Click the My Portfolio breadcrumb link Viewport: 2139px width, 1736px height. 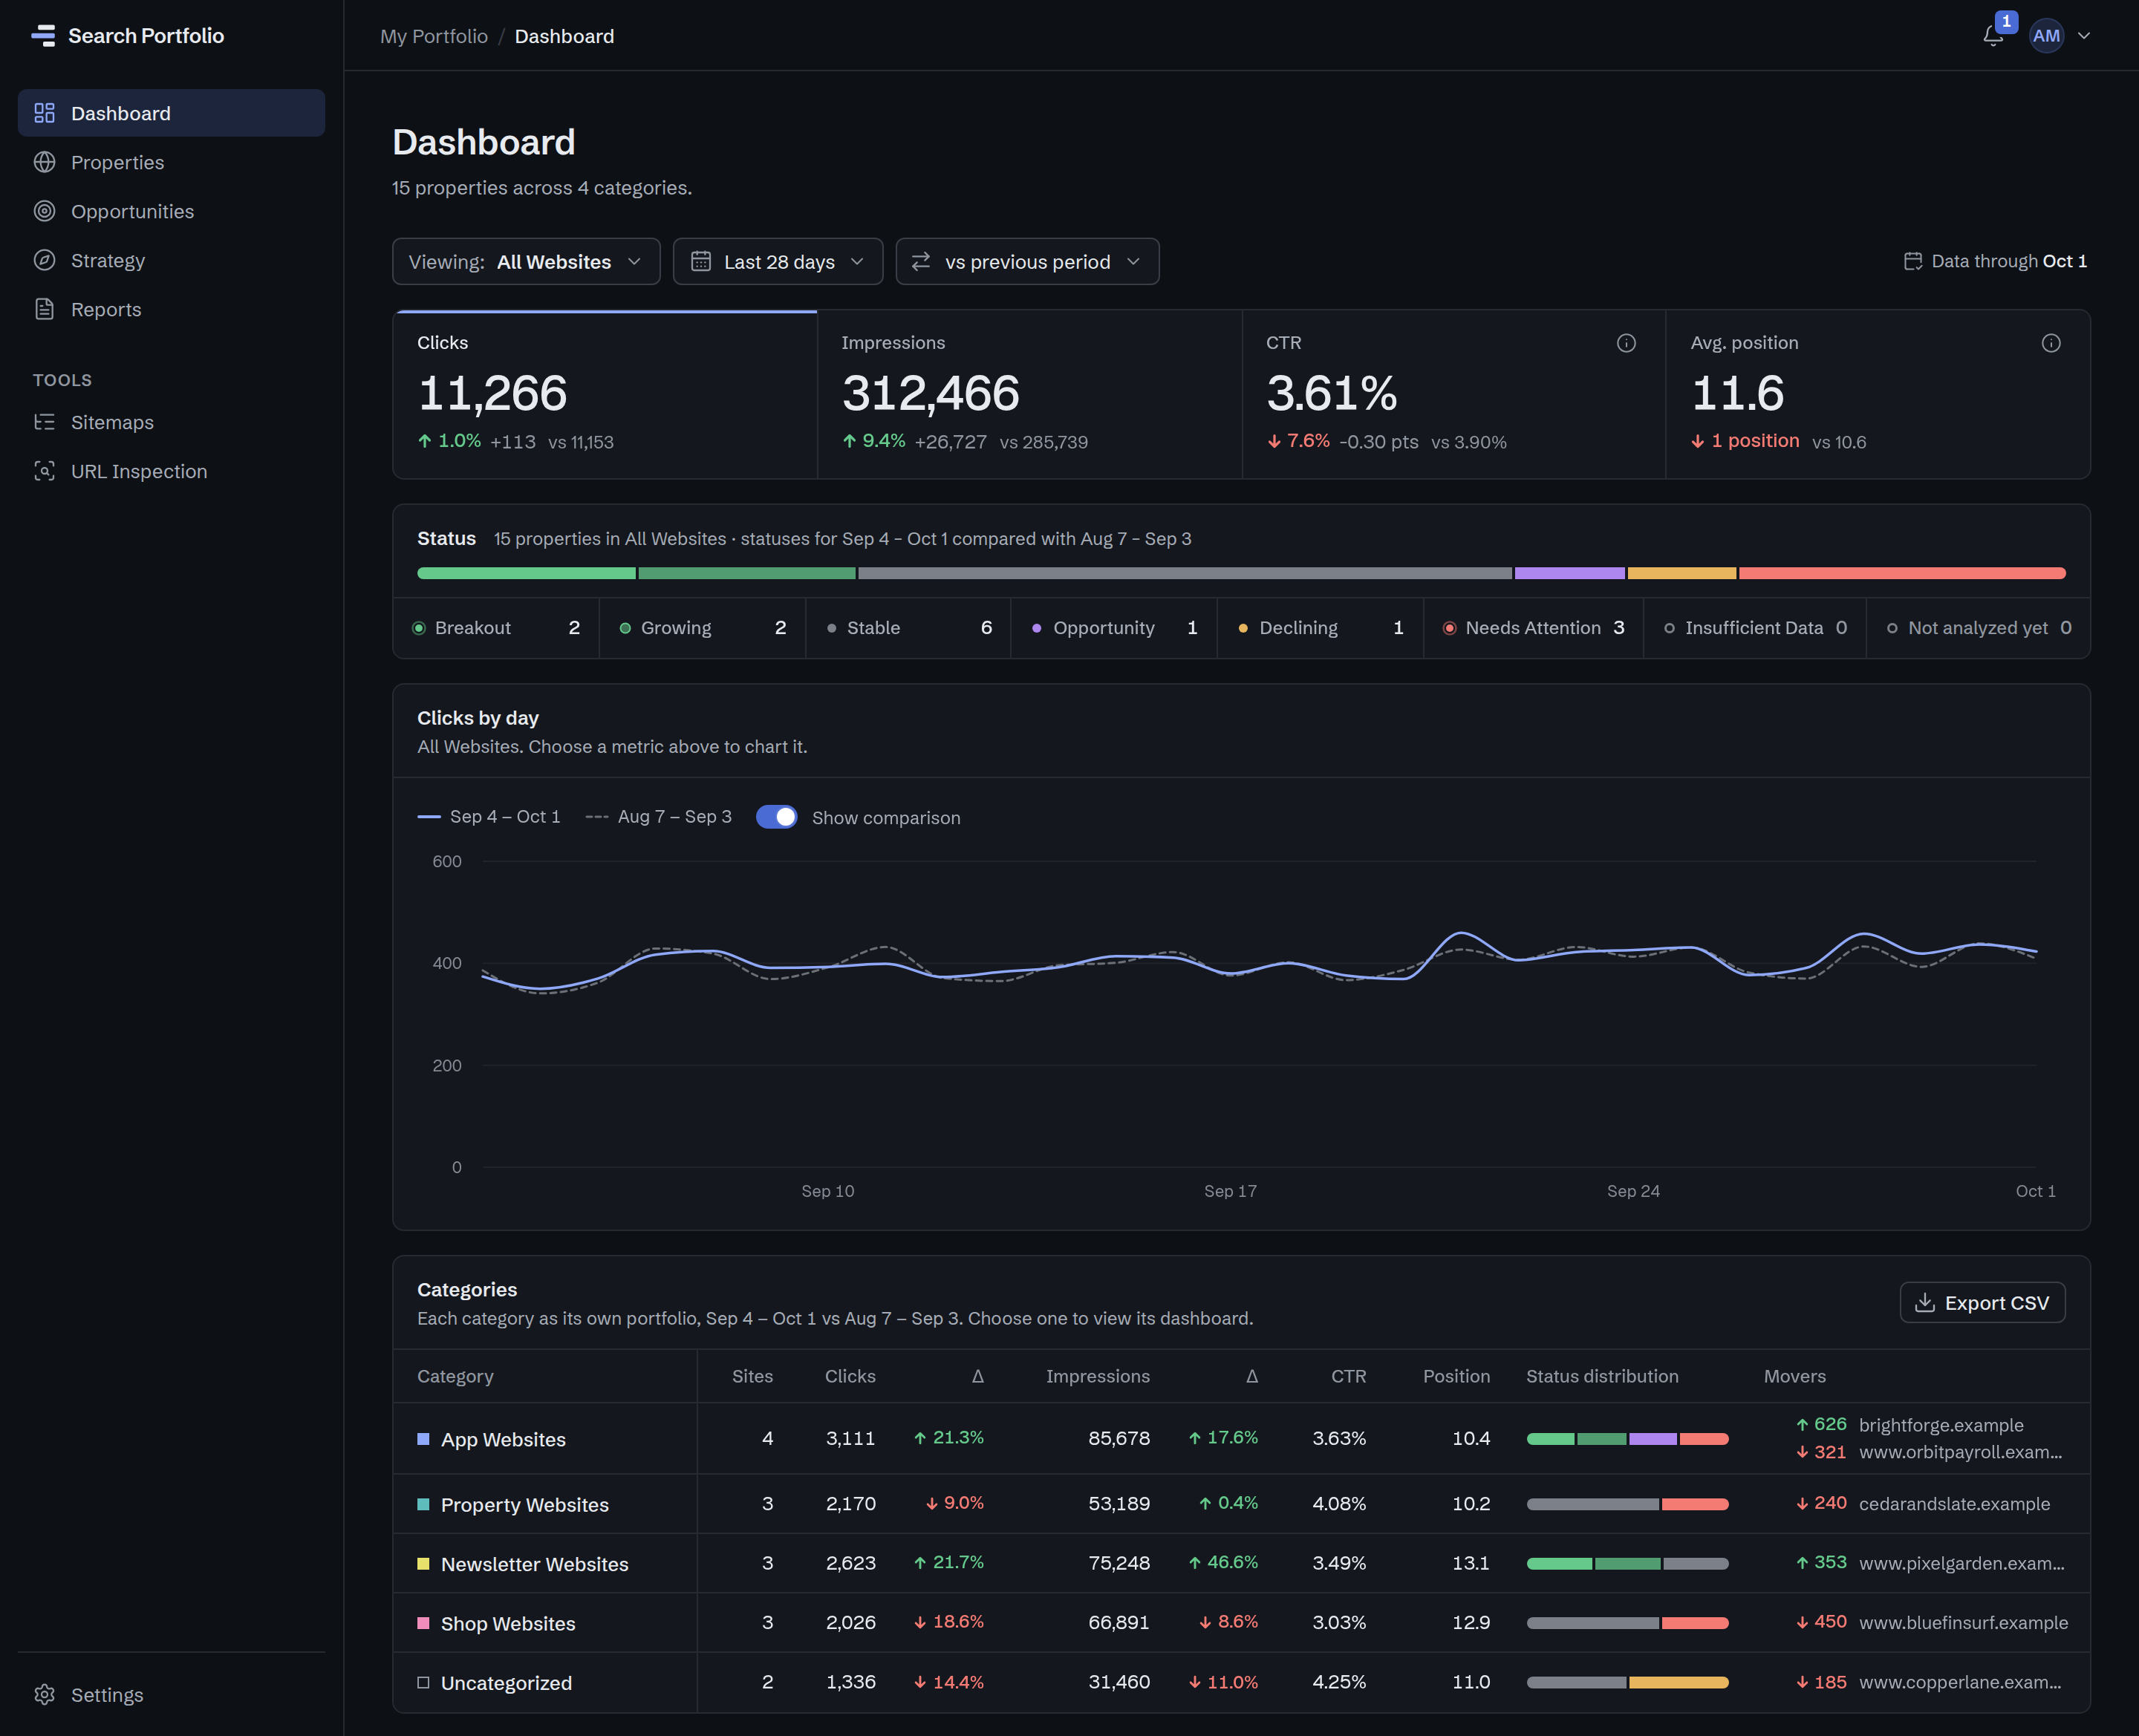click(434, 36)
